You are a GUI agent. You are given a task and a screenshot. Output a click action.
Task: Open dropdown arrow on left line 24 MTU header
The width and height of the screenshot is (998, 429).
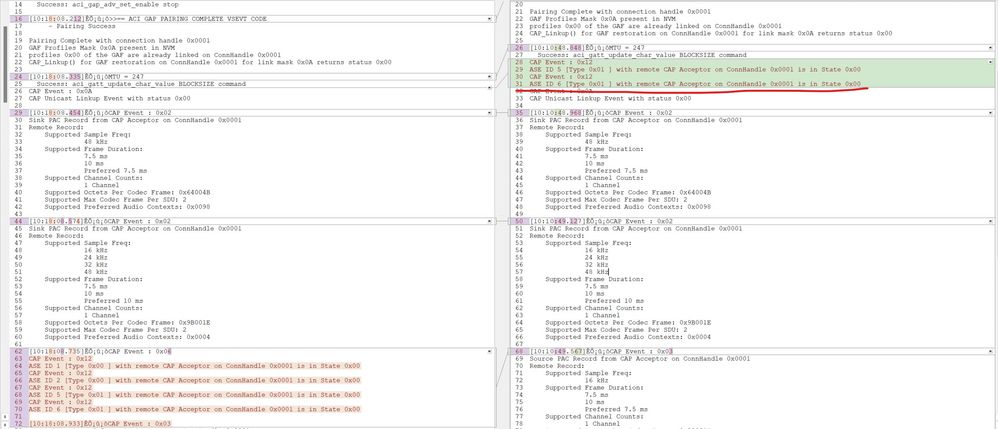489,76
